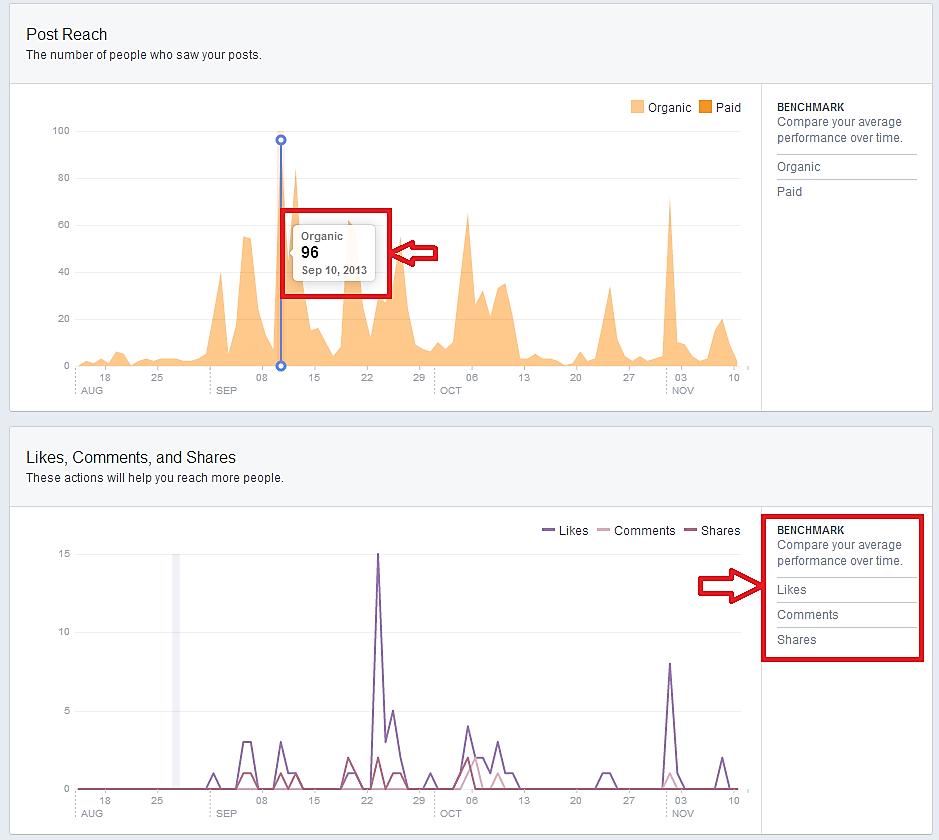Click the selected Sep 10 chart slider handle
The image size is (939, 840).
click(280, 365)
